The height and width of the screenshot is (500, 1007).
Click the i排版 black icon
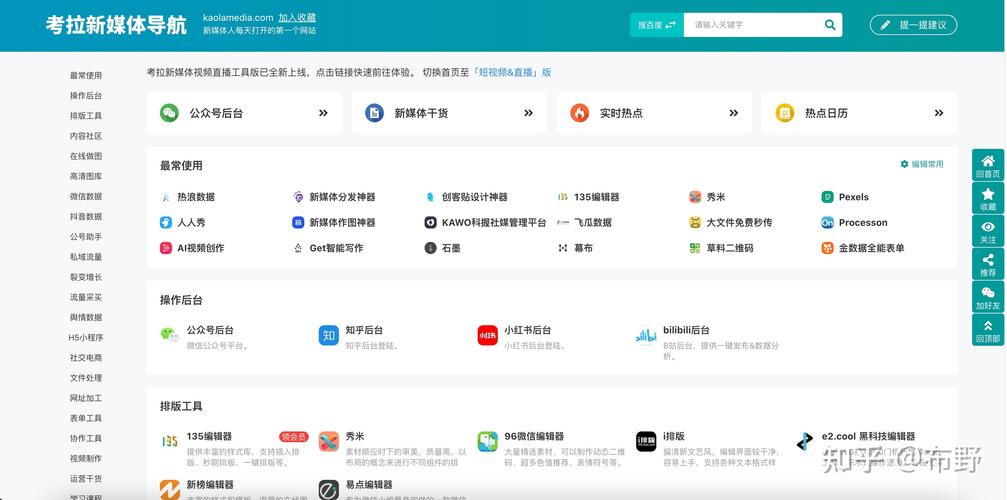[646, 442]
